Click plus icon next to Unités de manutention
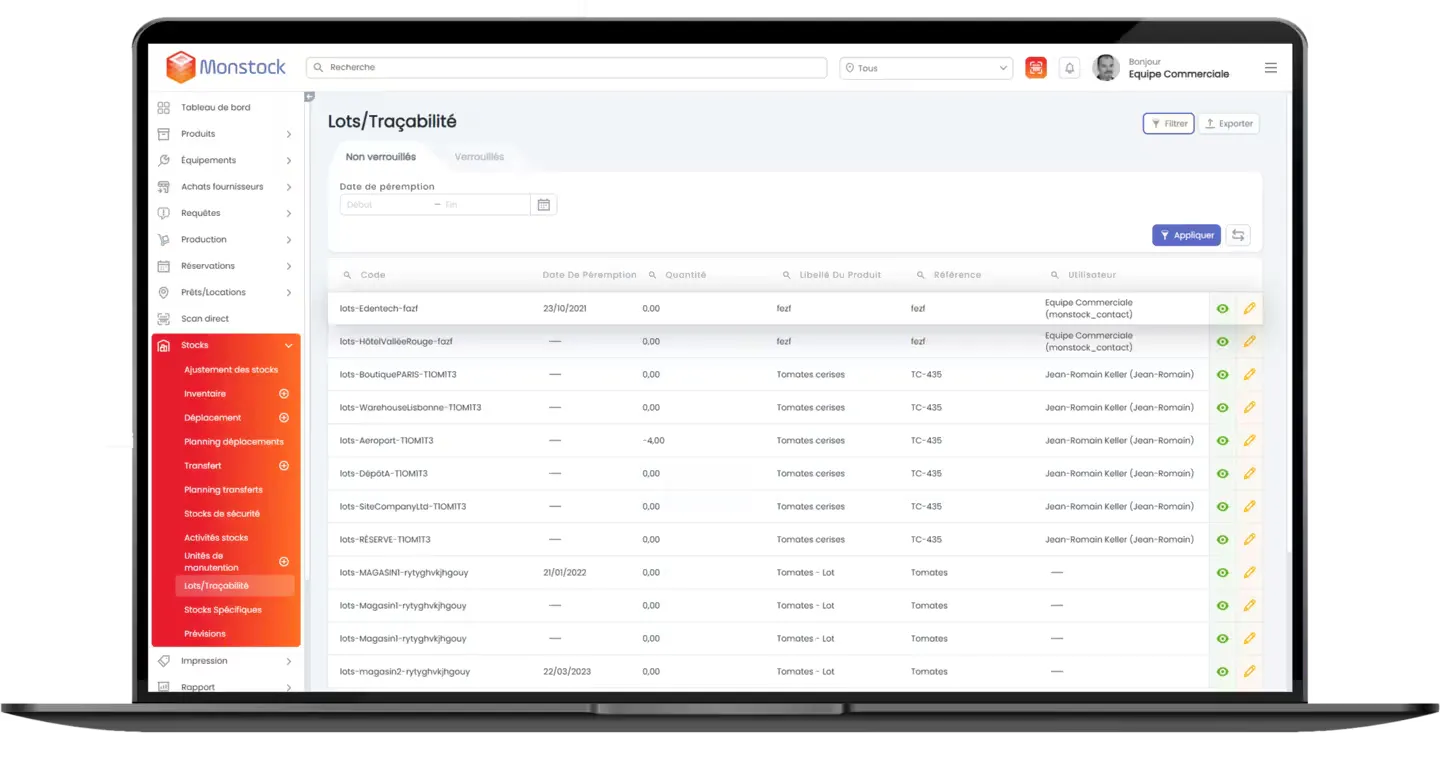 (284, 562)
